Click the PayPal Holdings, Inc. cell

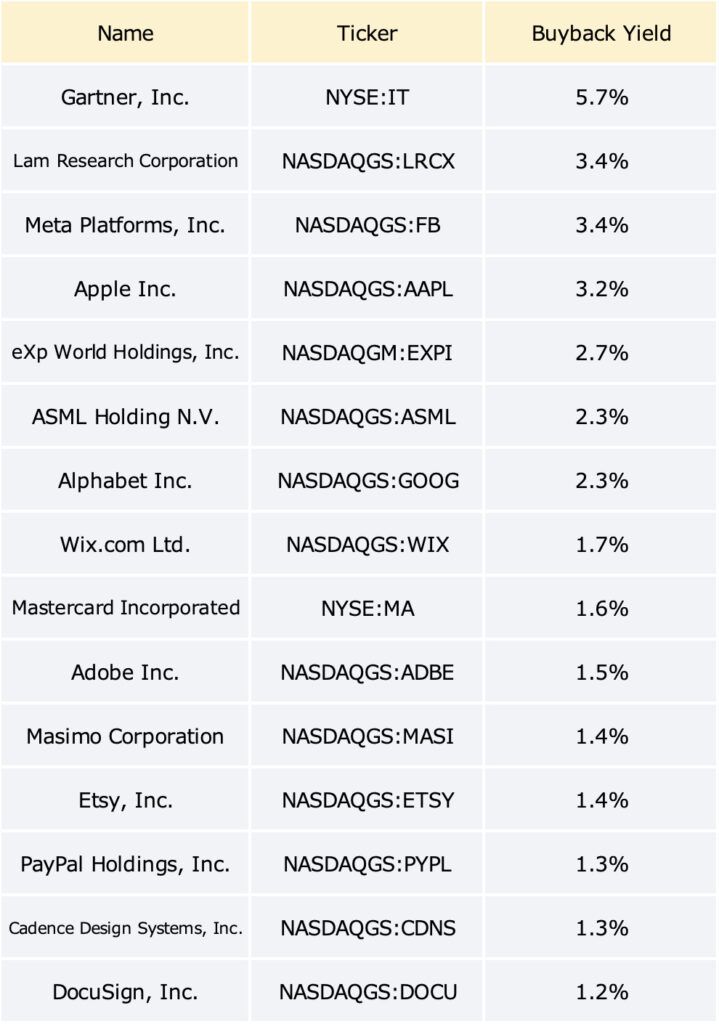(125, 864)
